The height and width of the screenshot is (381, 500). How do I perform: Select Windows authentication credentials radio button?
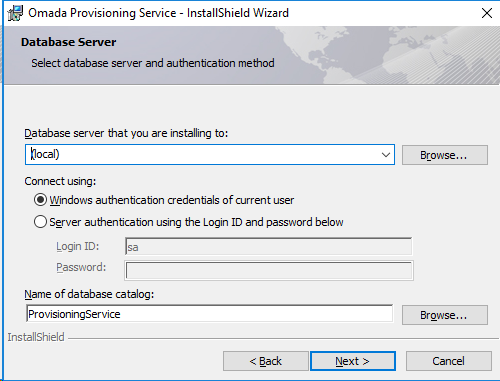click(40, 200)
